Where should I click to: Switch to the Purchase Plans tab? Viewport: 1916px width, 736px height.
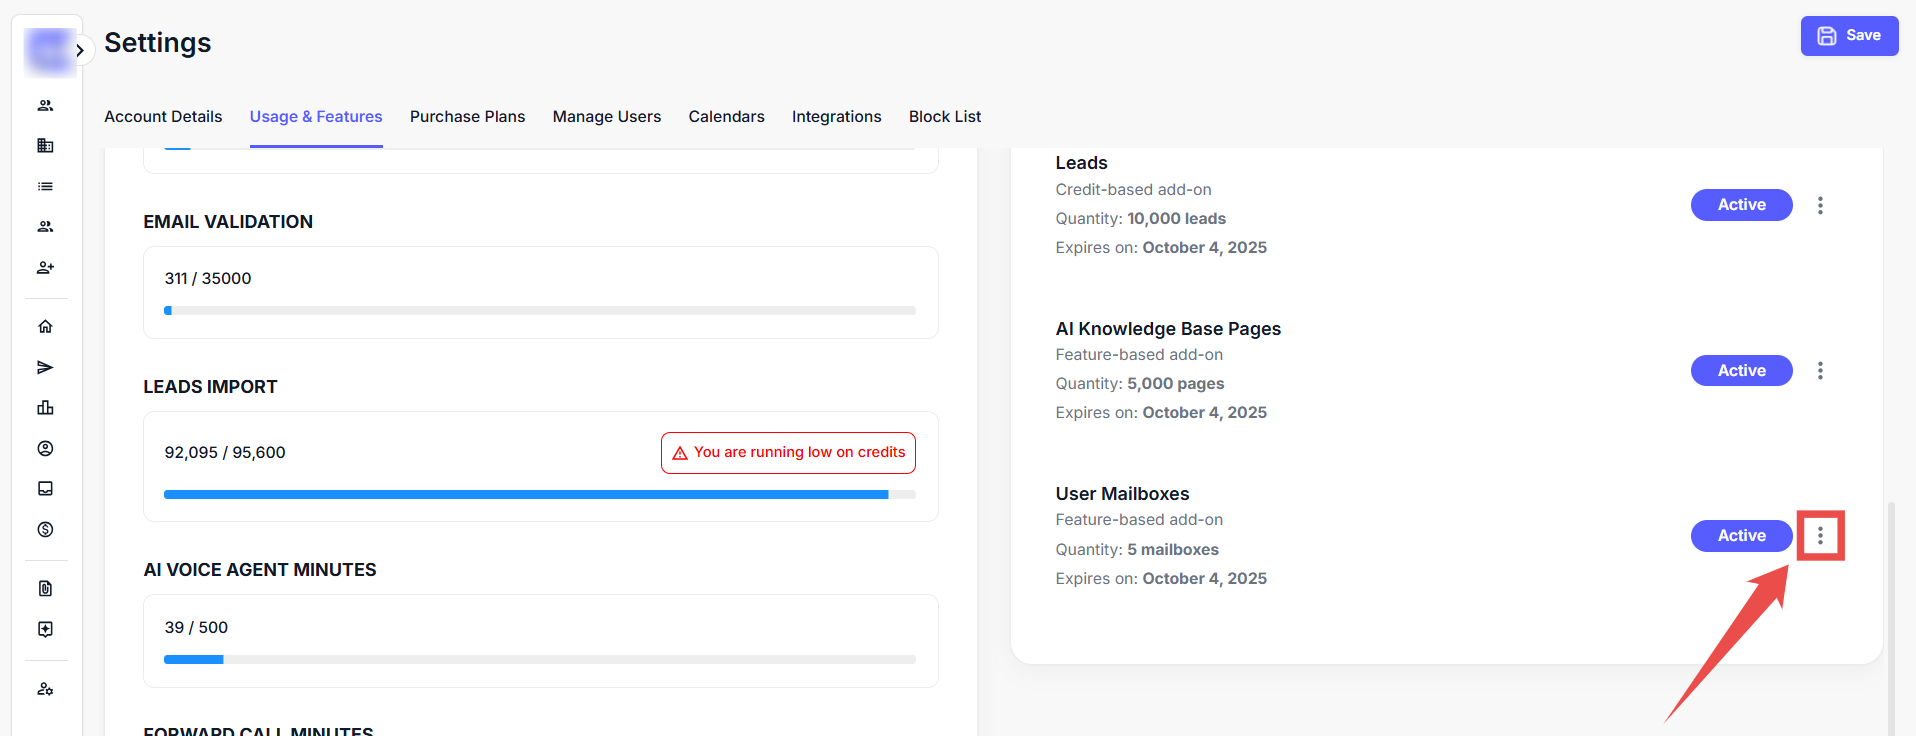click(x=467, y=117)
